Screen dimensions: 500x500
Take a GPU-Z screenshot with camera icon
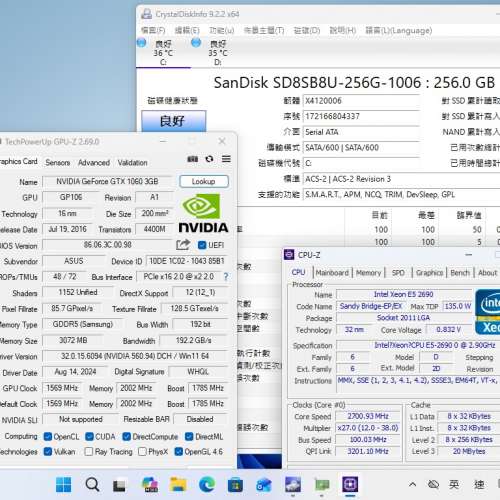tap(192, 159)
